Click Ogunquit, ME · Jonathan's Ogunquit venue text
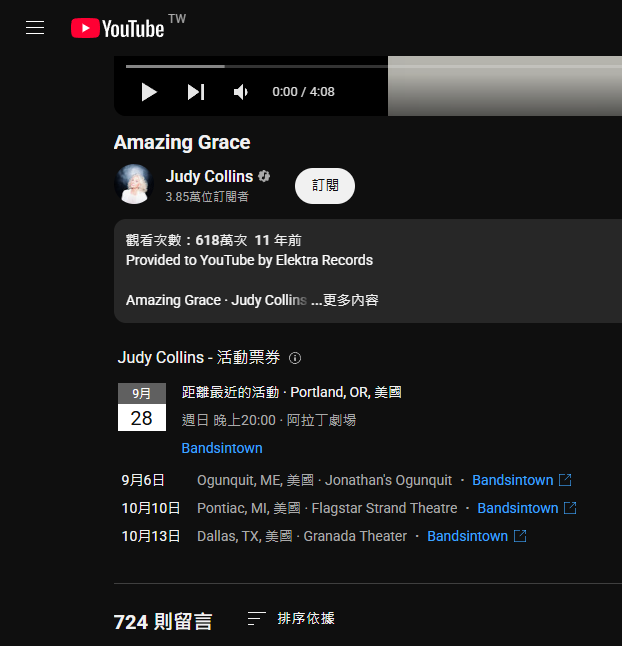This screenshot has height=646, width=622. pos(324,480)
